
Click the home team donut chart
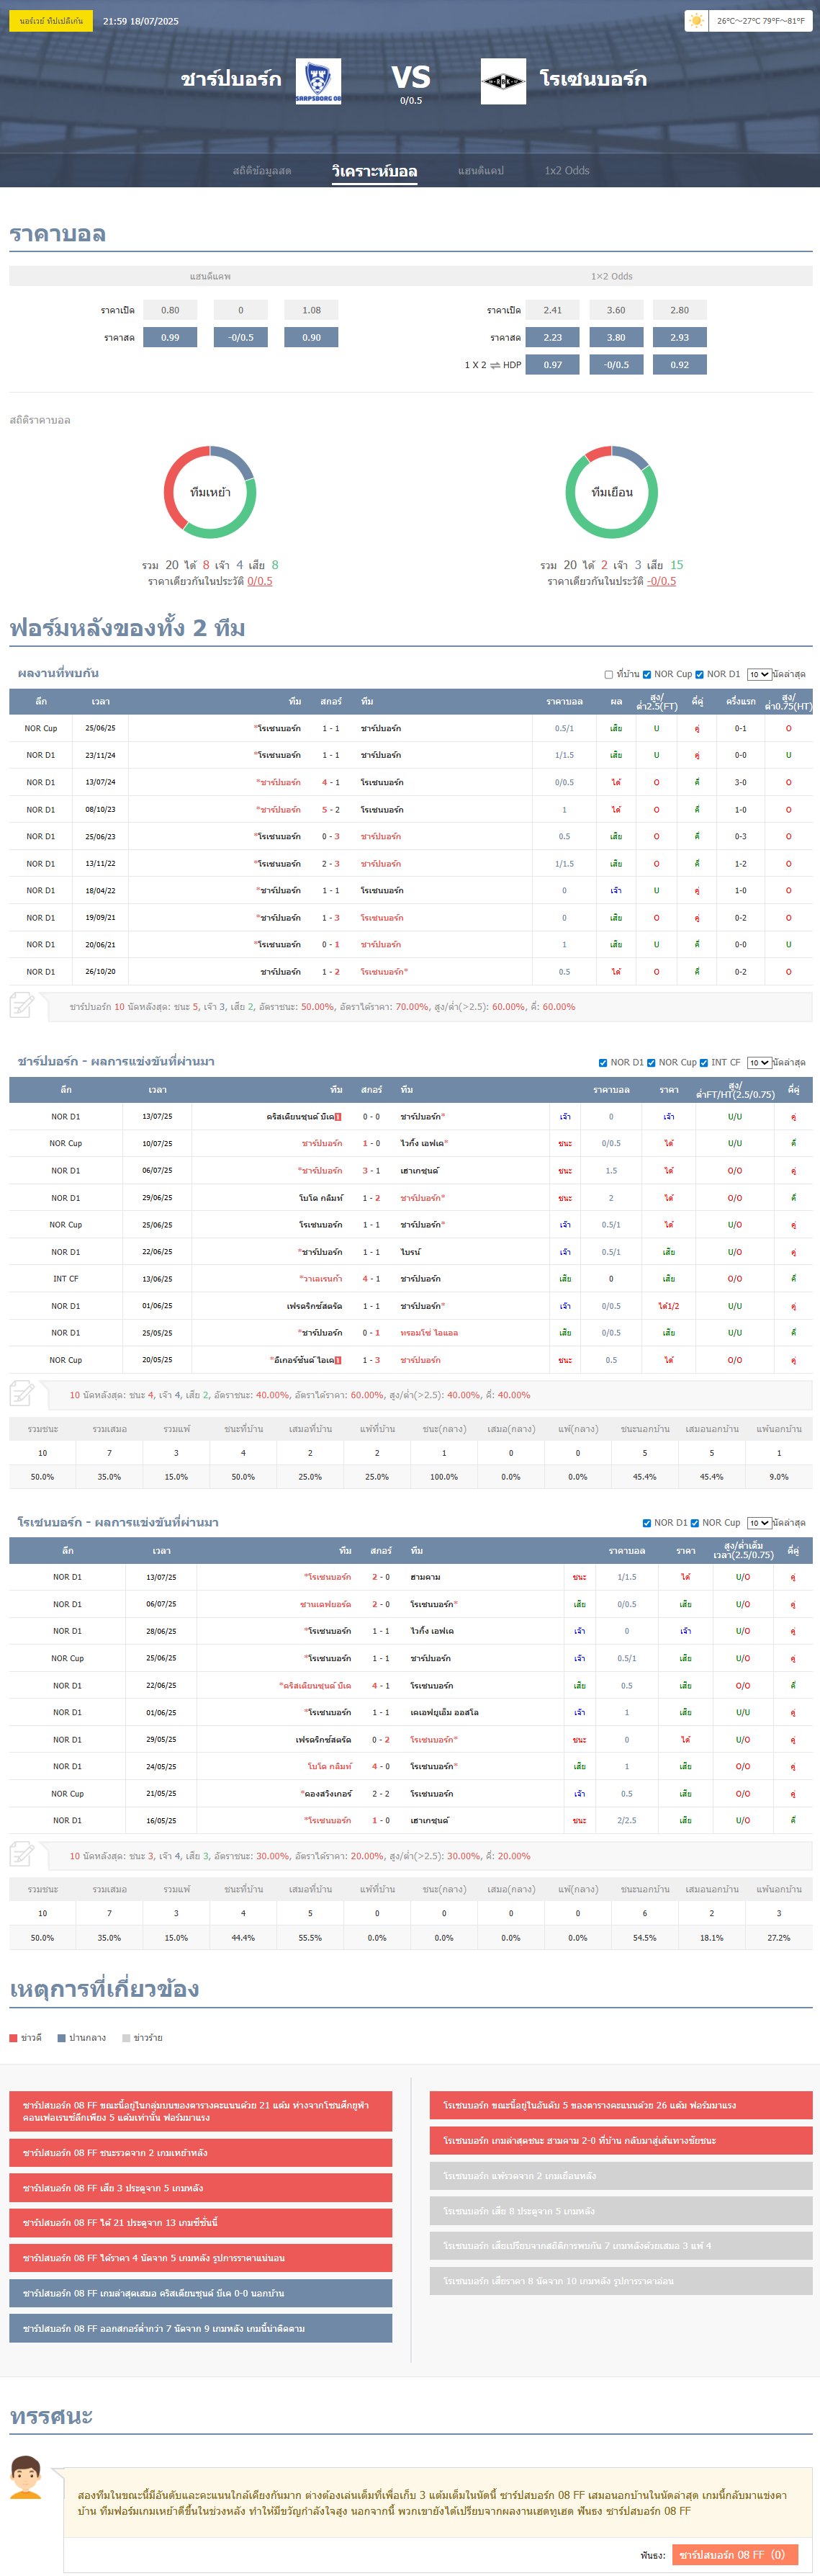210,492
